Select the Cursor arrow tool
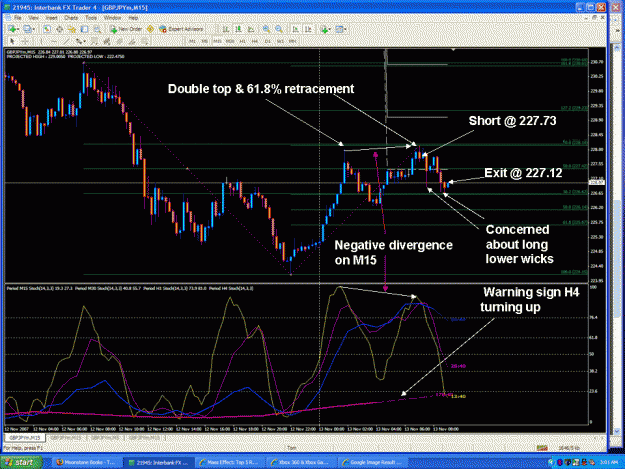This screenshot has width=625, height=469. click(13, 41)
